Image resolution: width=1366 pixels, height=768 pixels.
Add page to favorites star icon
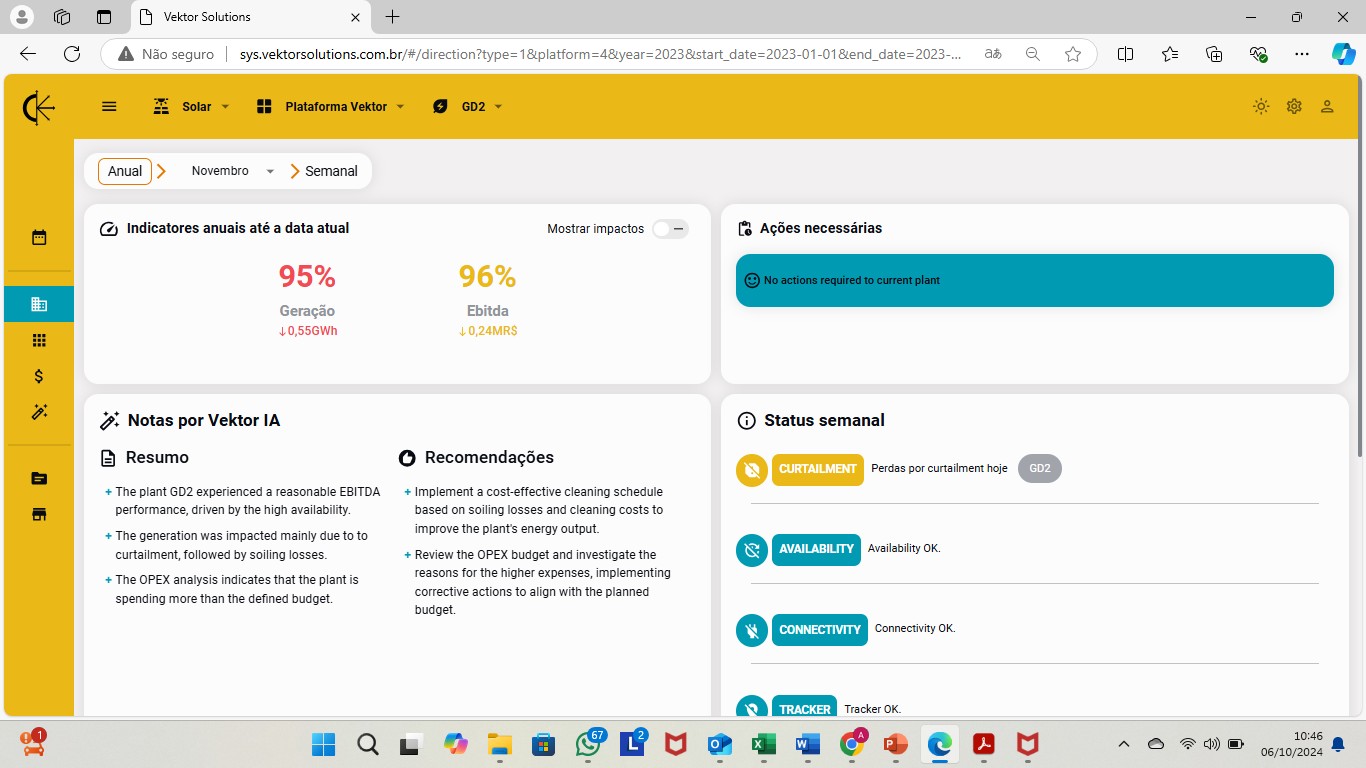pos(1073,54)
